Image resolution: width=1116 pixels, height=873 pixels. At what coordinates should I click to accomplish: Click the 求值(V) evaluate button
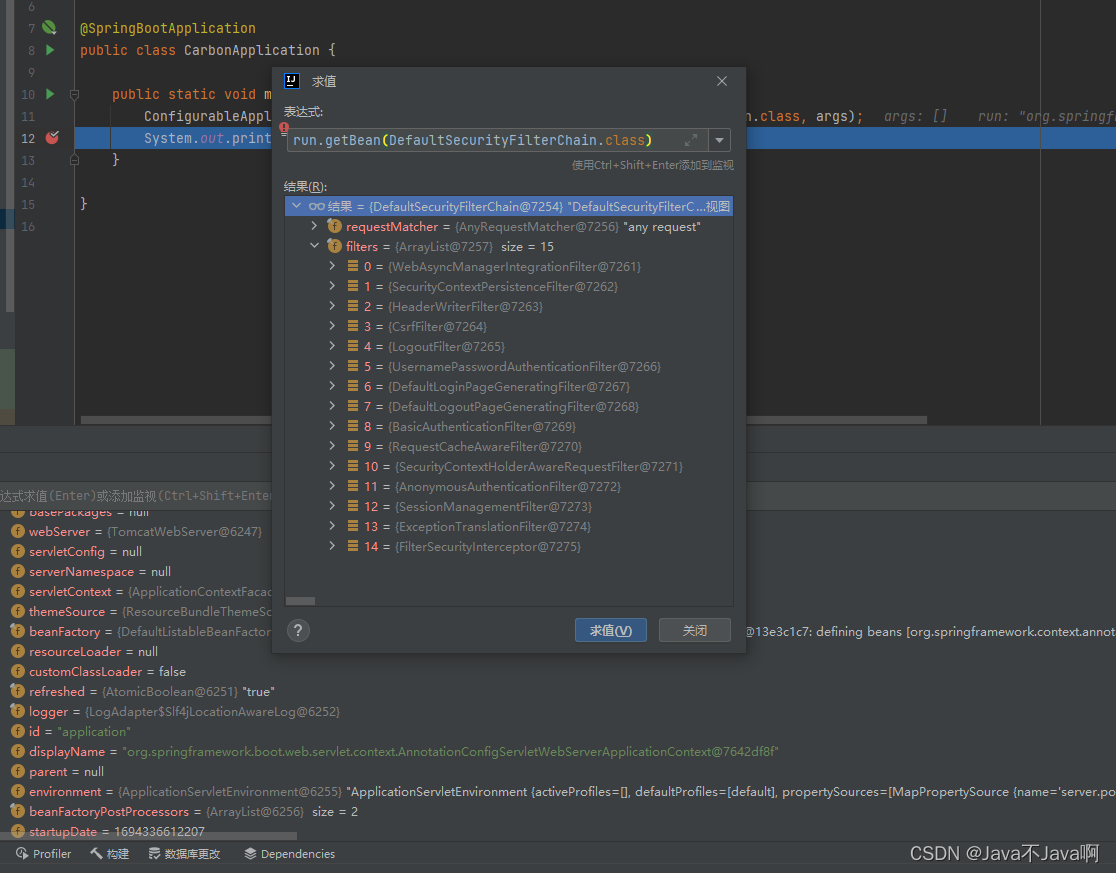point(610,630)
